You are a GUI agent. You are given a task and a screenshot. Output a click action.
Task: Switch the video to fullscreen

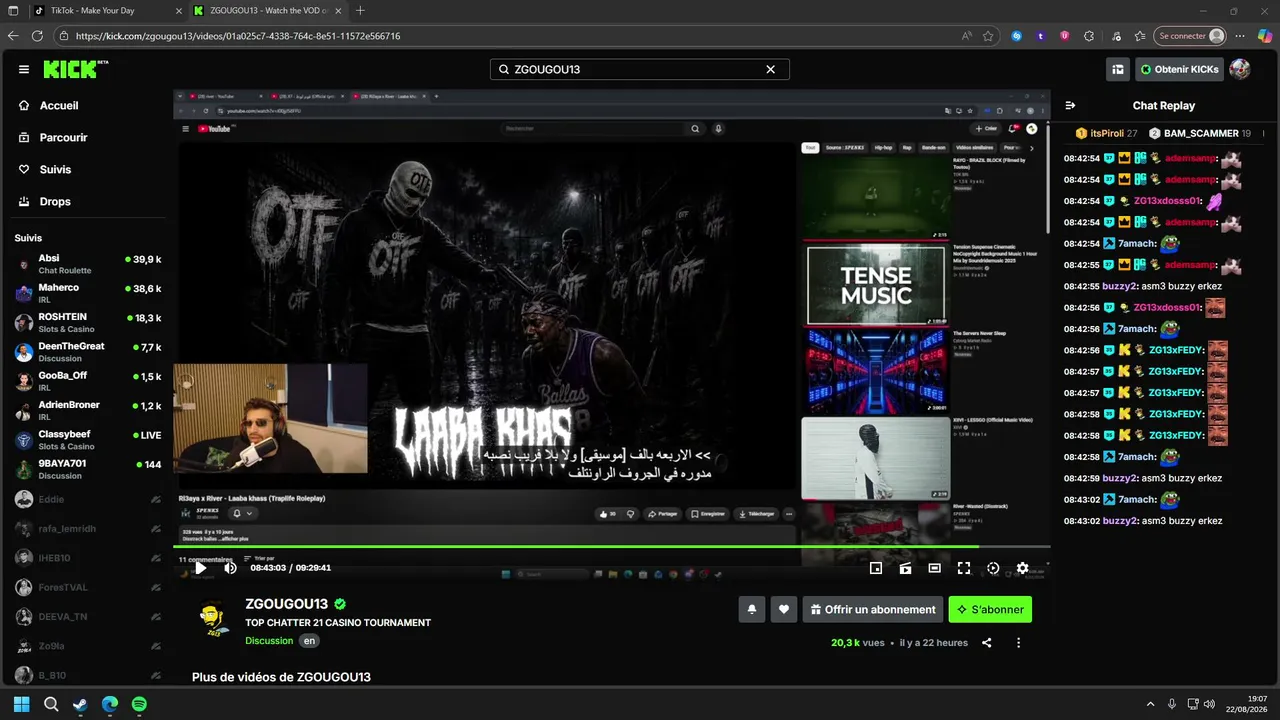tap(964, 568)
